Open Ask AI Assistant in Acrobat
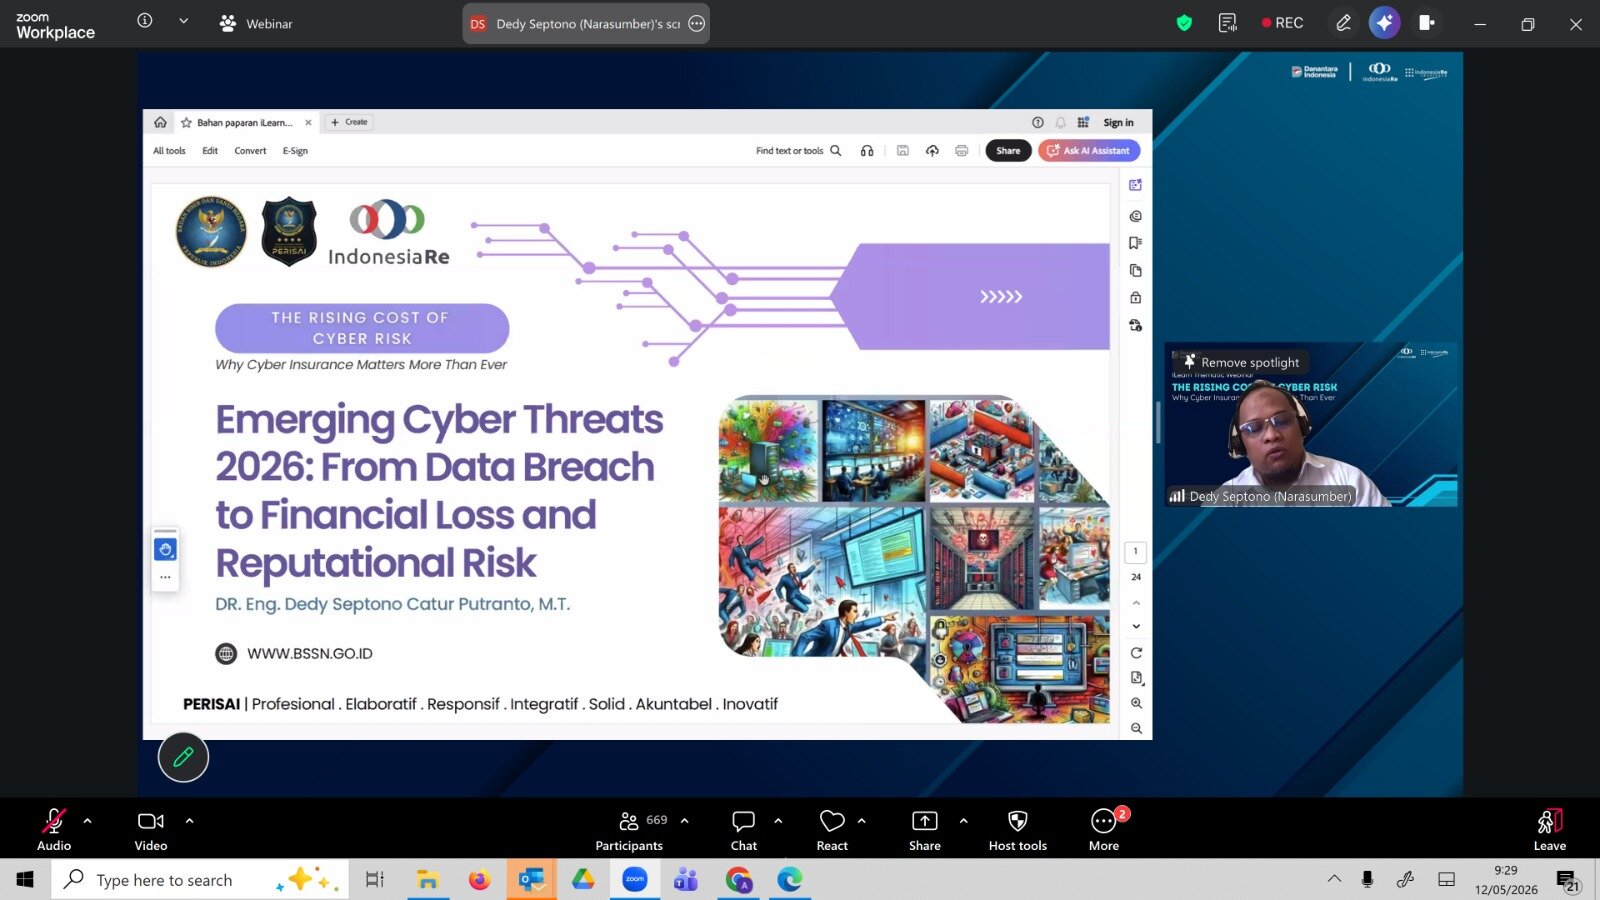This screenshot has width=1600, height=900. pos(1089,151)
